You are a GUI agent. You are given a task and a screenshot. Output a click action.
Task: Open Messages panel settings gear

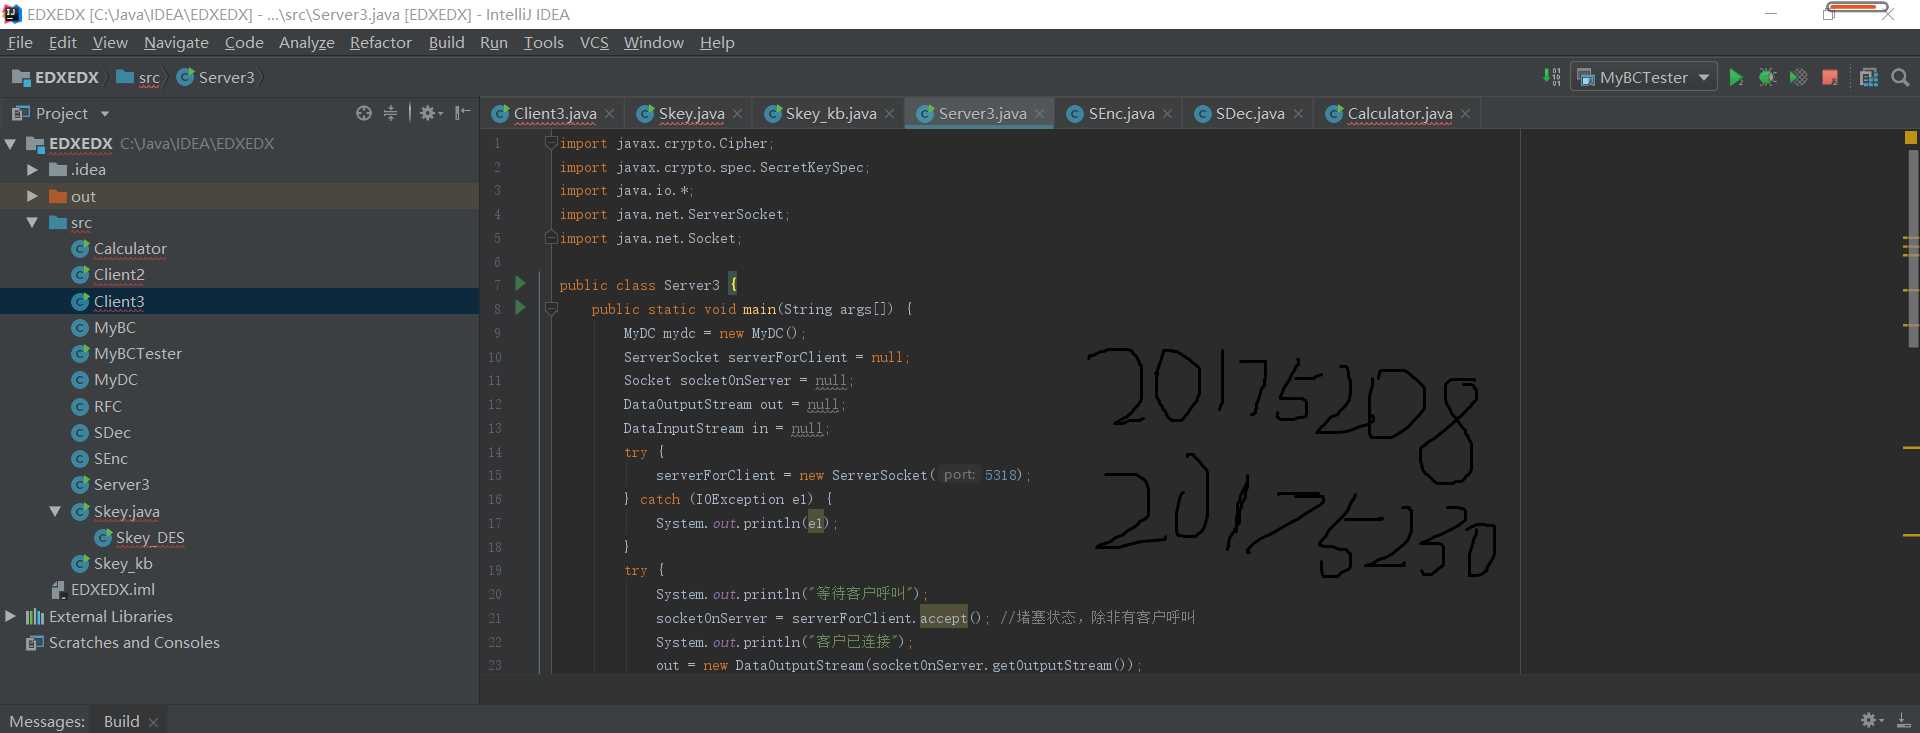click(1871, 720)
